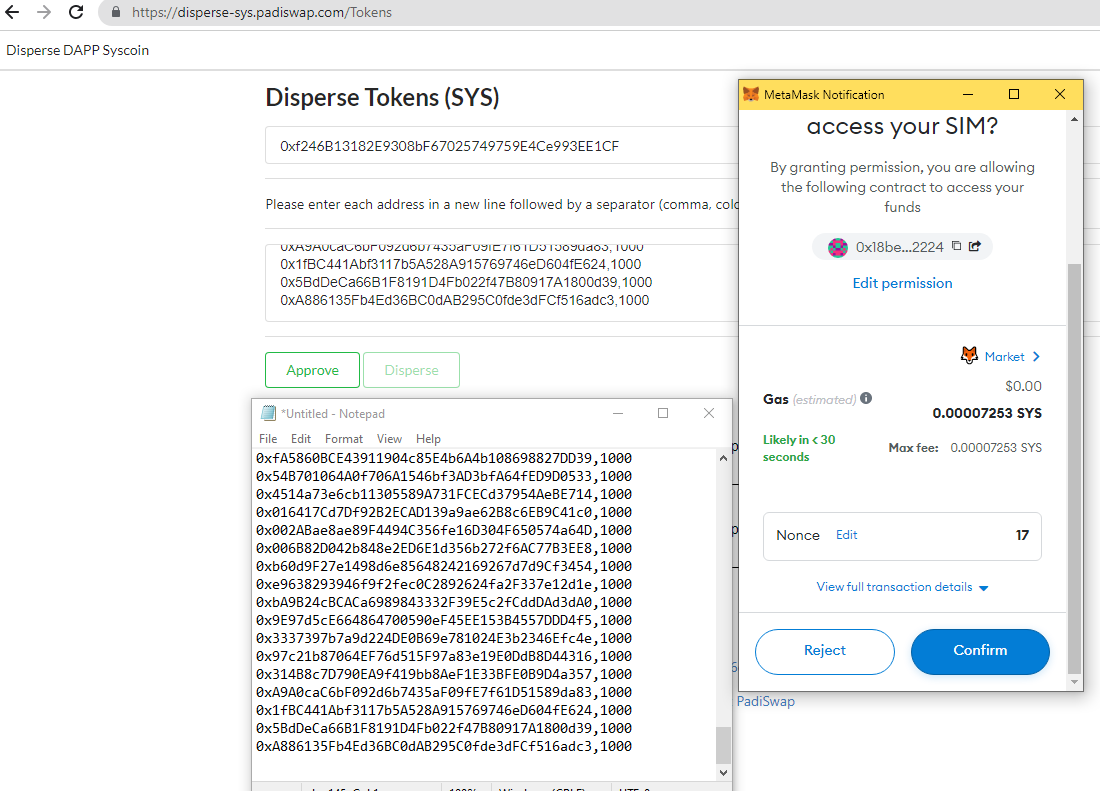The width and height of the screenshot is (1100, 791).
Task: Click MetaMask scrollbar up arrow
Action: click(x=1074, y=119)
